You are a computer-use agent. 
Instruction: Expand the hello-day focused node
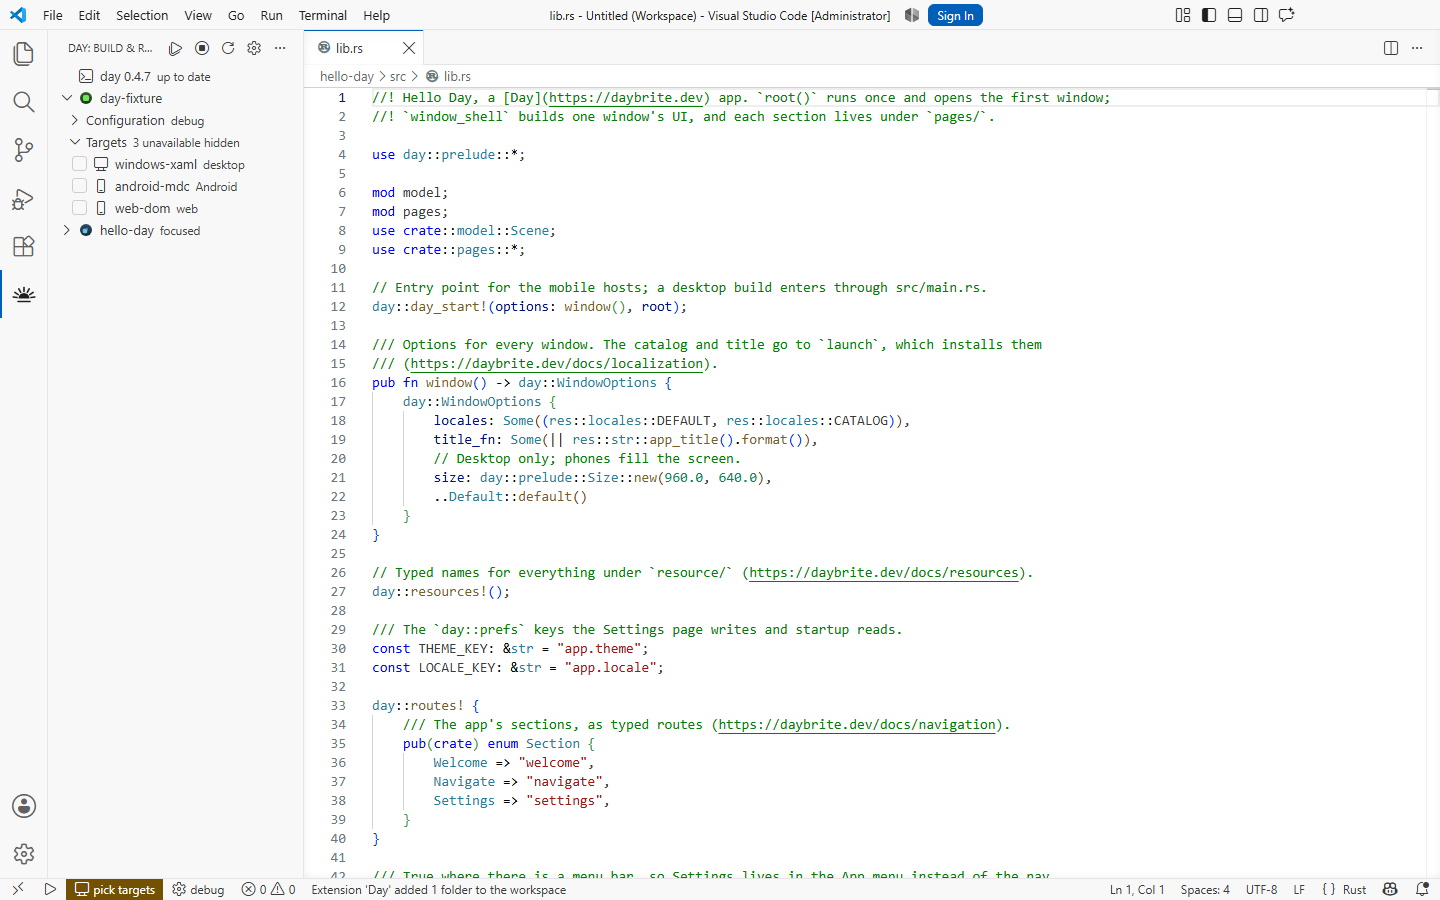67,230
